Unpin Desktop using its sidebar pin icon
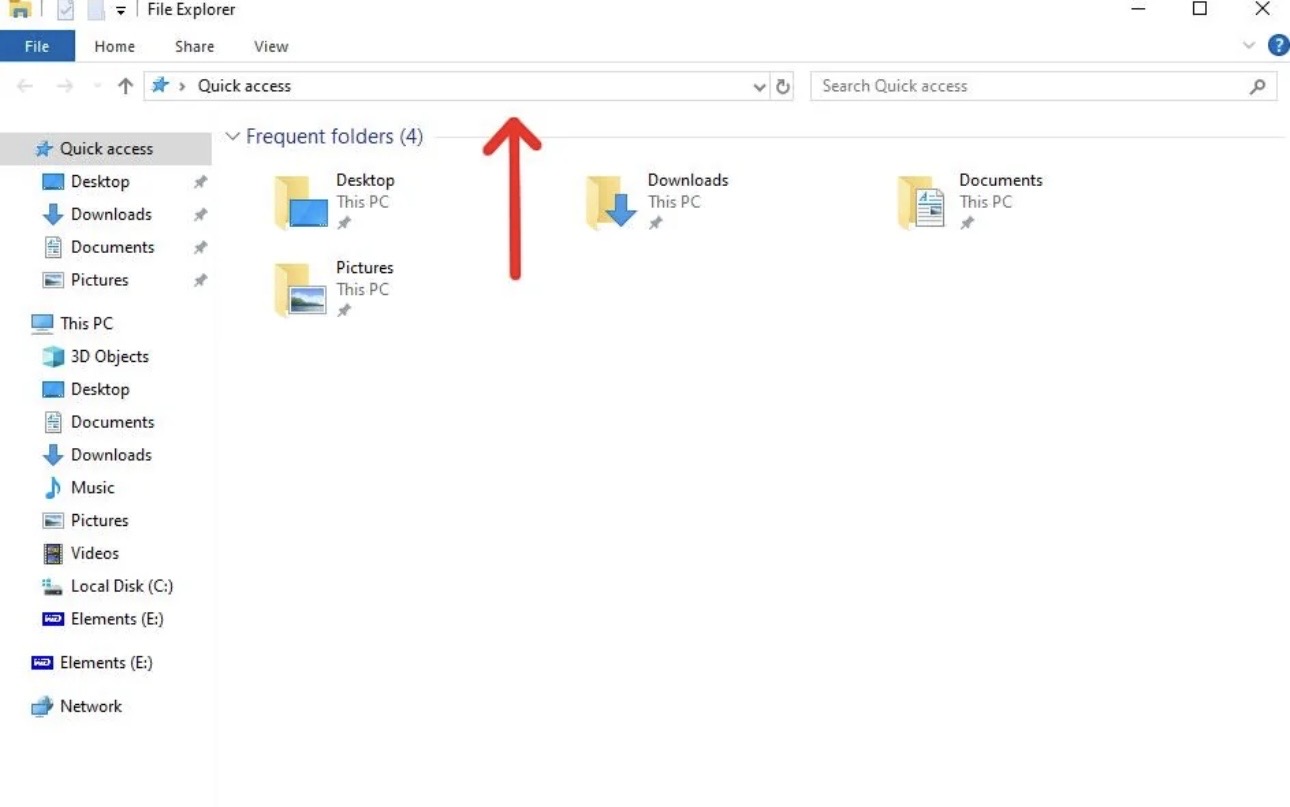This screenshot has width=1290, height=807. 200,182
